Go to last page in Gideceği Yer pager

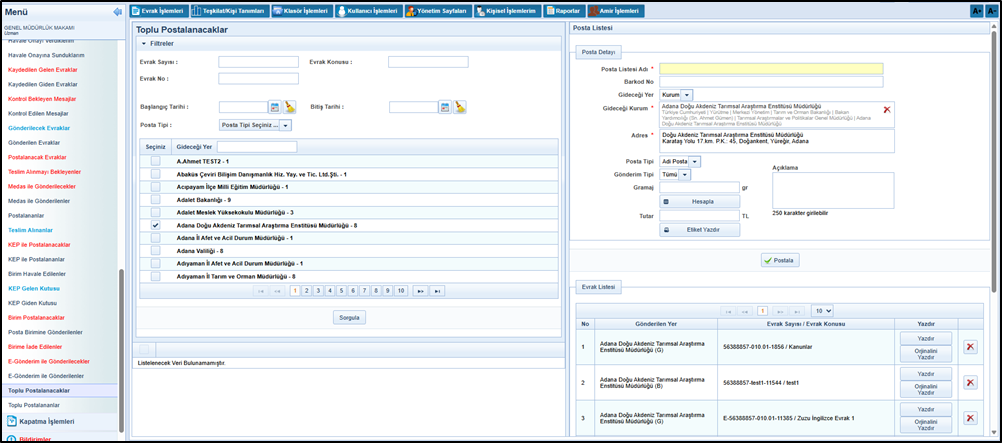tap(437, 291)
